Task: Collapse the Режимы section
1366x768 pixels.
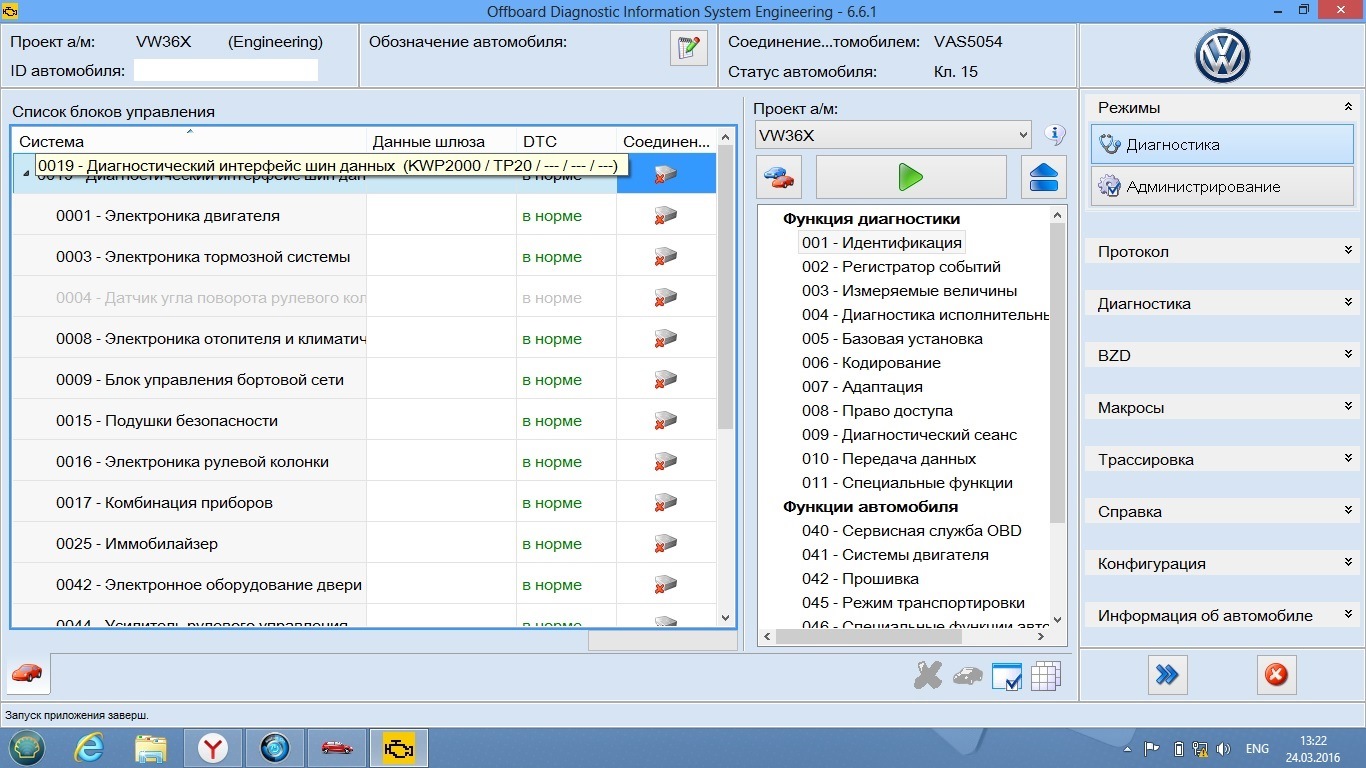Action: 1348,107
